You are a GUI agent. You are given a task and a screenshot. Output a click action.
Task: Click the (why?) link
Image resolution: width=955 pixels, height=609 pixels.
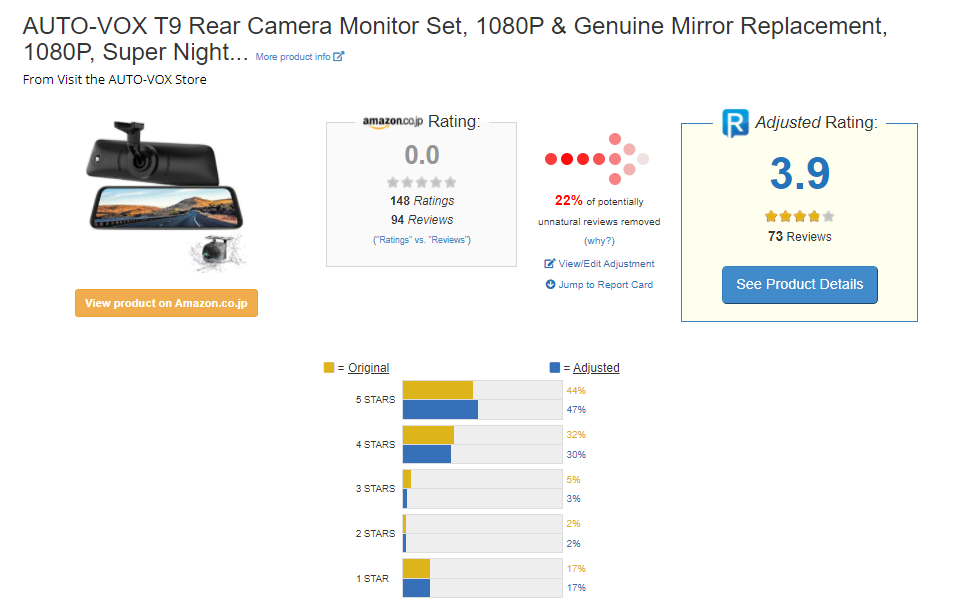point(599,241)
